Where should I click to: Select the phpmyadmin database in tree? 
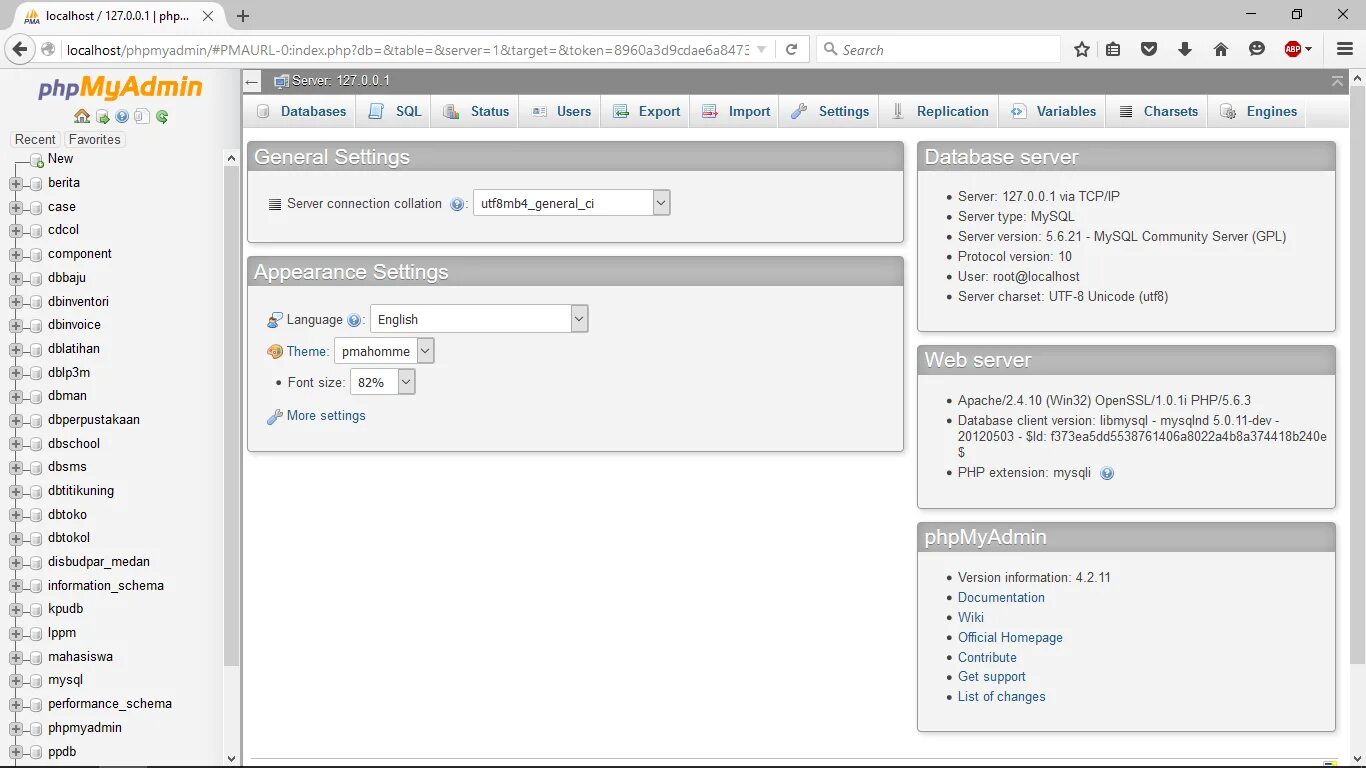tap(85, 728)
